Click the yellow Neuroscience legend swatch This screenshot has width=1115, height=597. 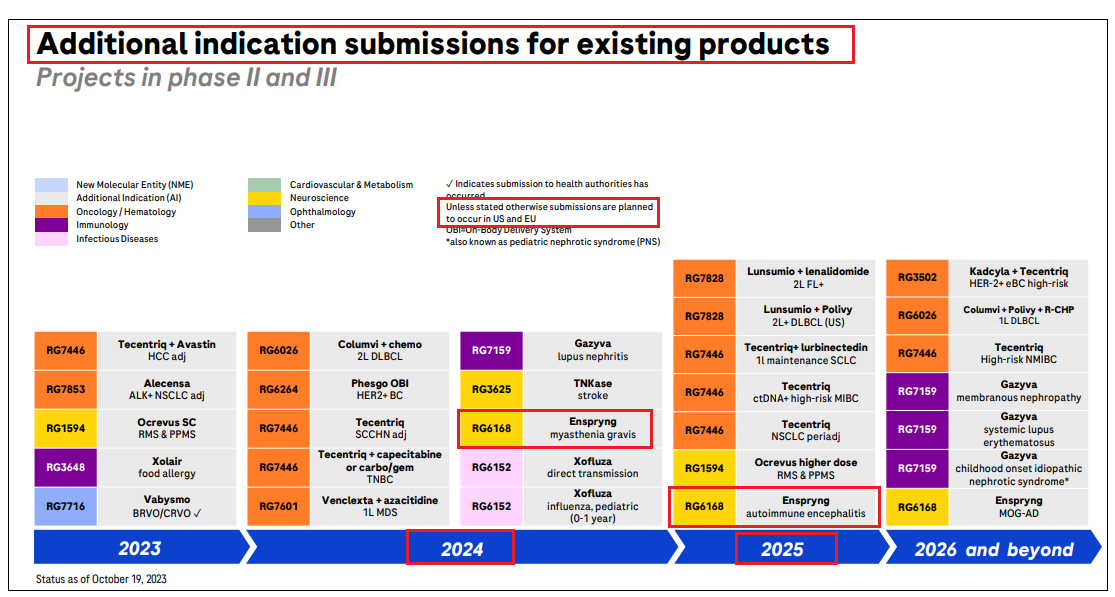[x=266, y=198]
